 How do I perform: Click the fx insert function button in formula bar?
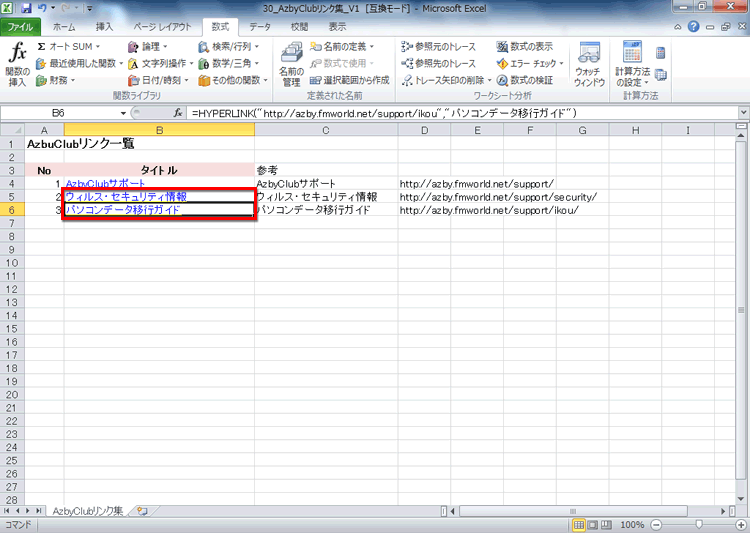click(x=178, y=113)
